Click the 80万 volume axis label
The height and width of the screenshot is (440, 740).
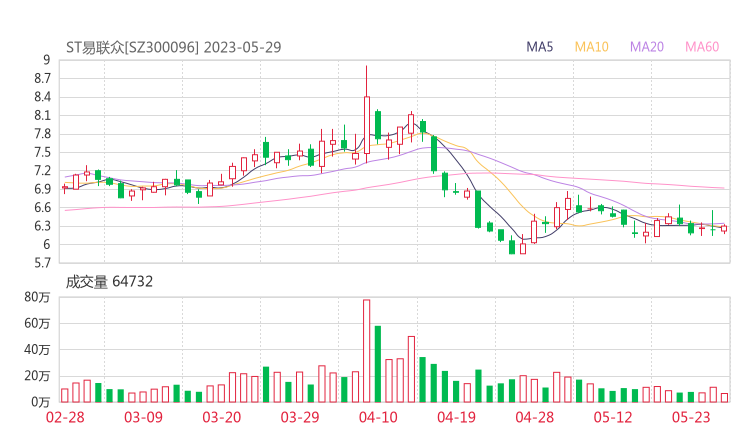coord(37,297)
